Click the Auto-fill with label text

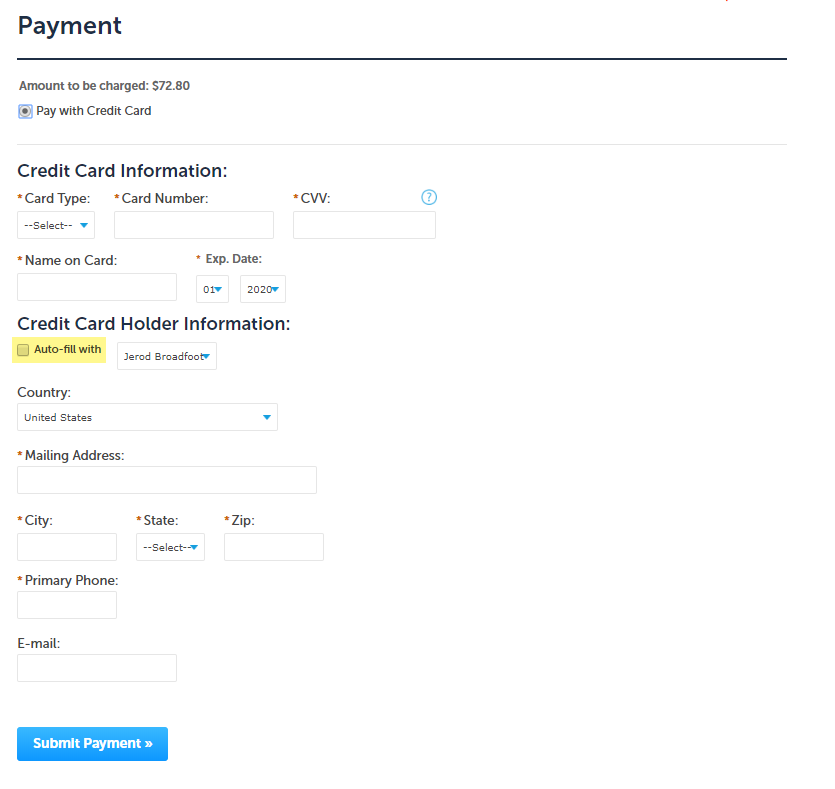(x=68, y=350)
